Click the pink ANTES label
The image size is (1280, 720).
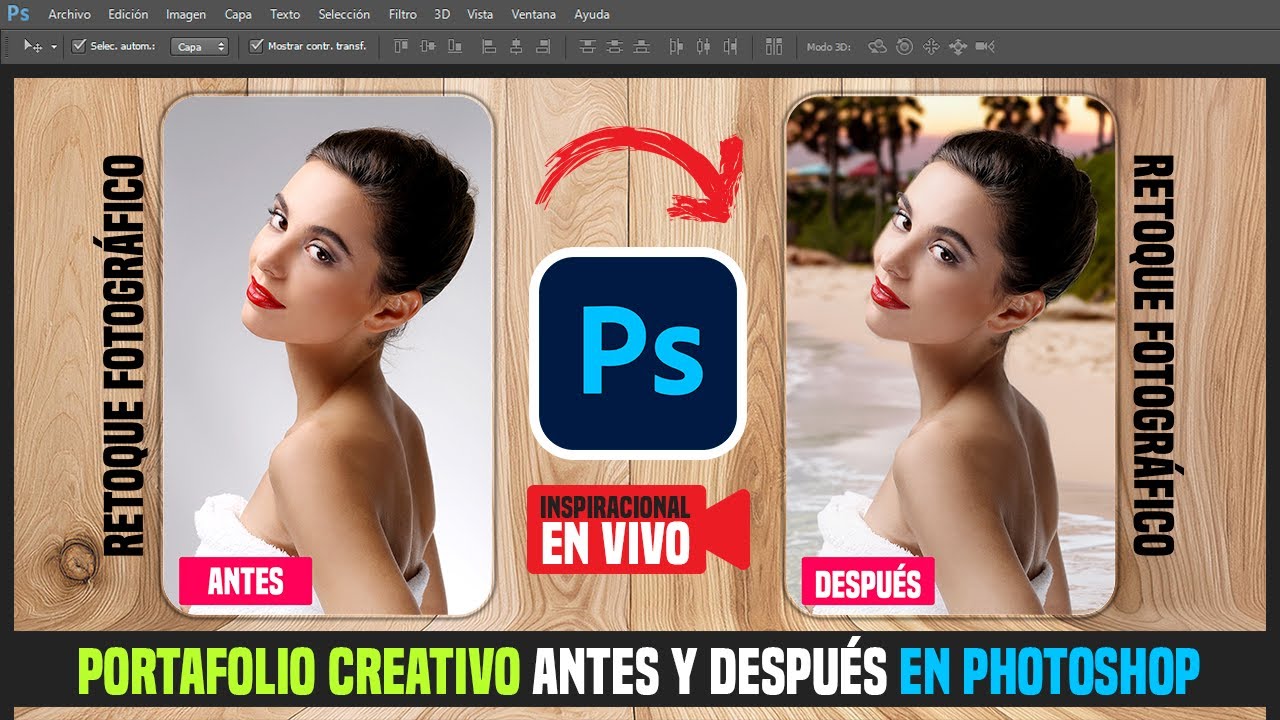[x=245, y=581]
